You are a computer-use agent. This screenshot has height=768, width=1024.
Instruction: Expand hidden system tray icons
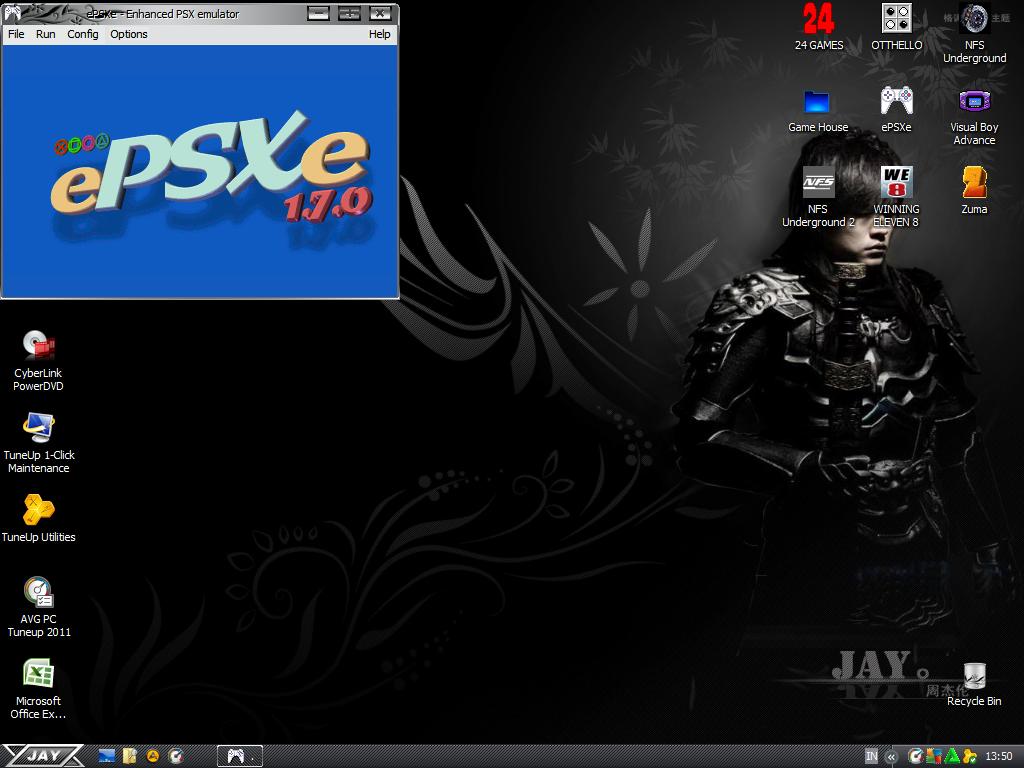point(891,756)
